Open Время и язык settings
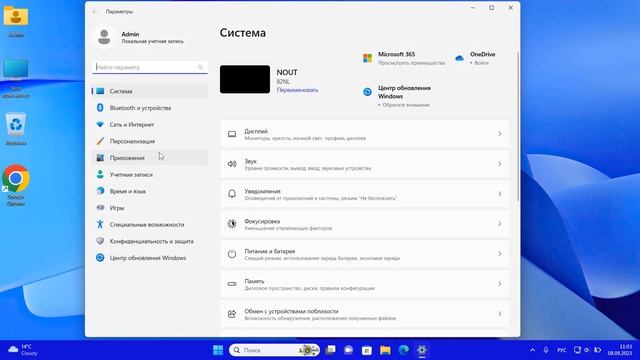Viewport: 640px width, 360px height. tap(150, 191)
